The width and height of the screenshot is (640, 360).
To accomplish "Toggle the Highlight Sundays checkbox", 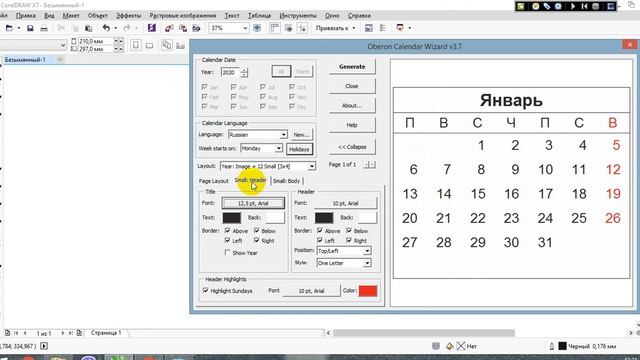I will coord(206,291).
